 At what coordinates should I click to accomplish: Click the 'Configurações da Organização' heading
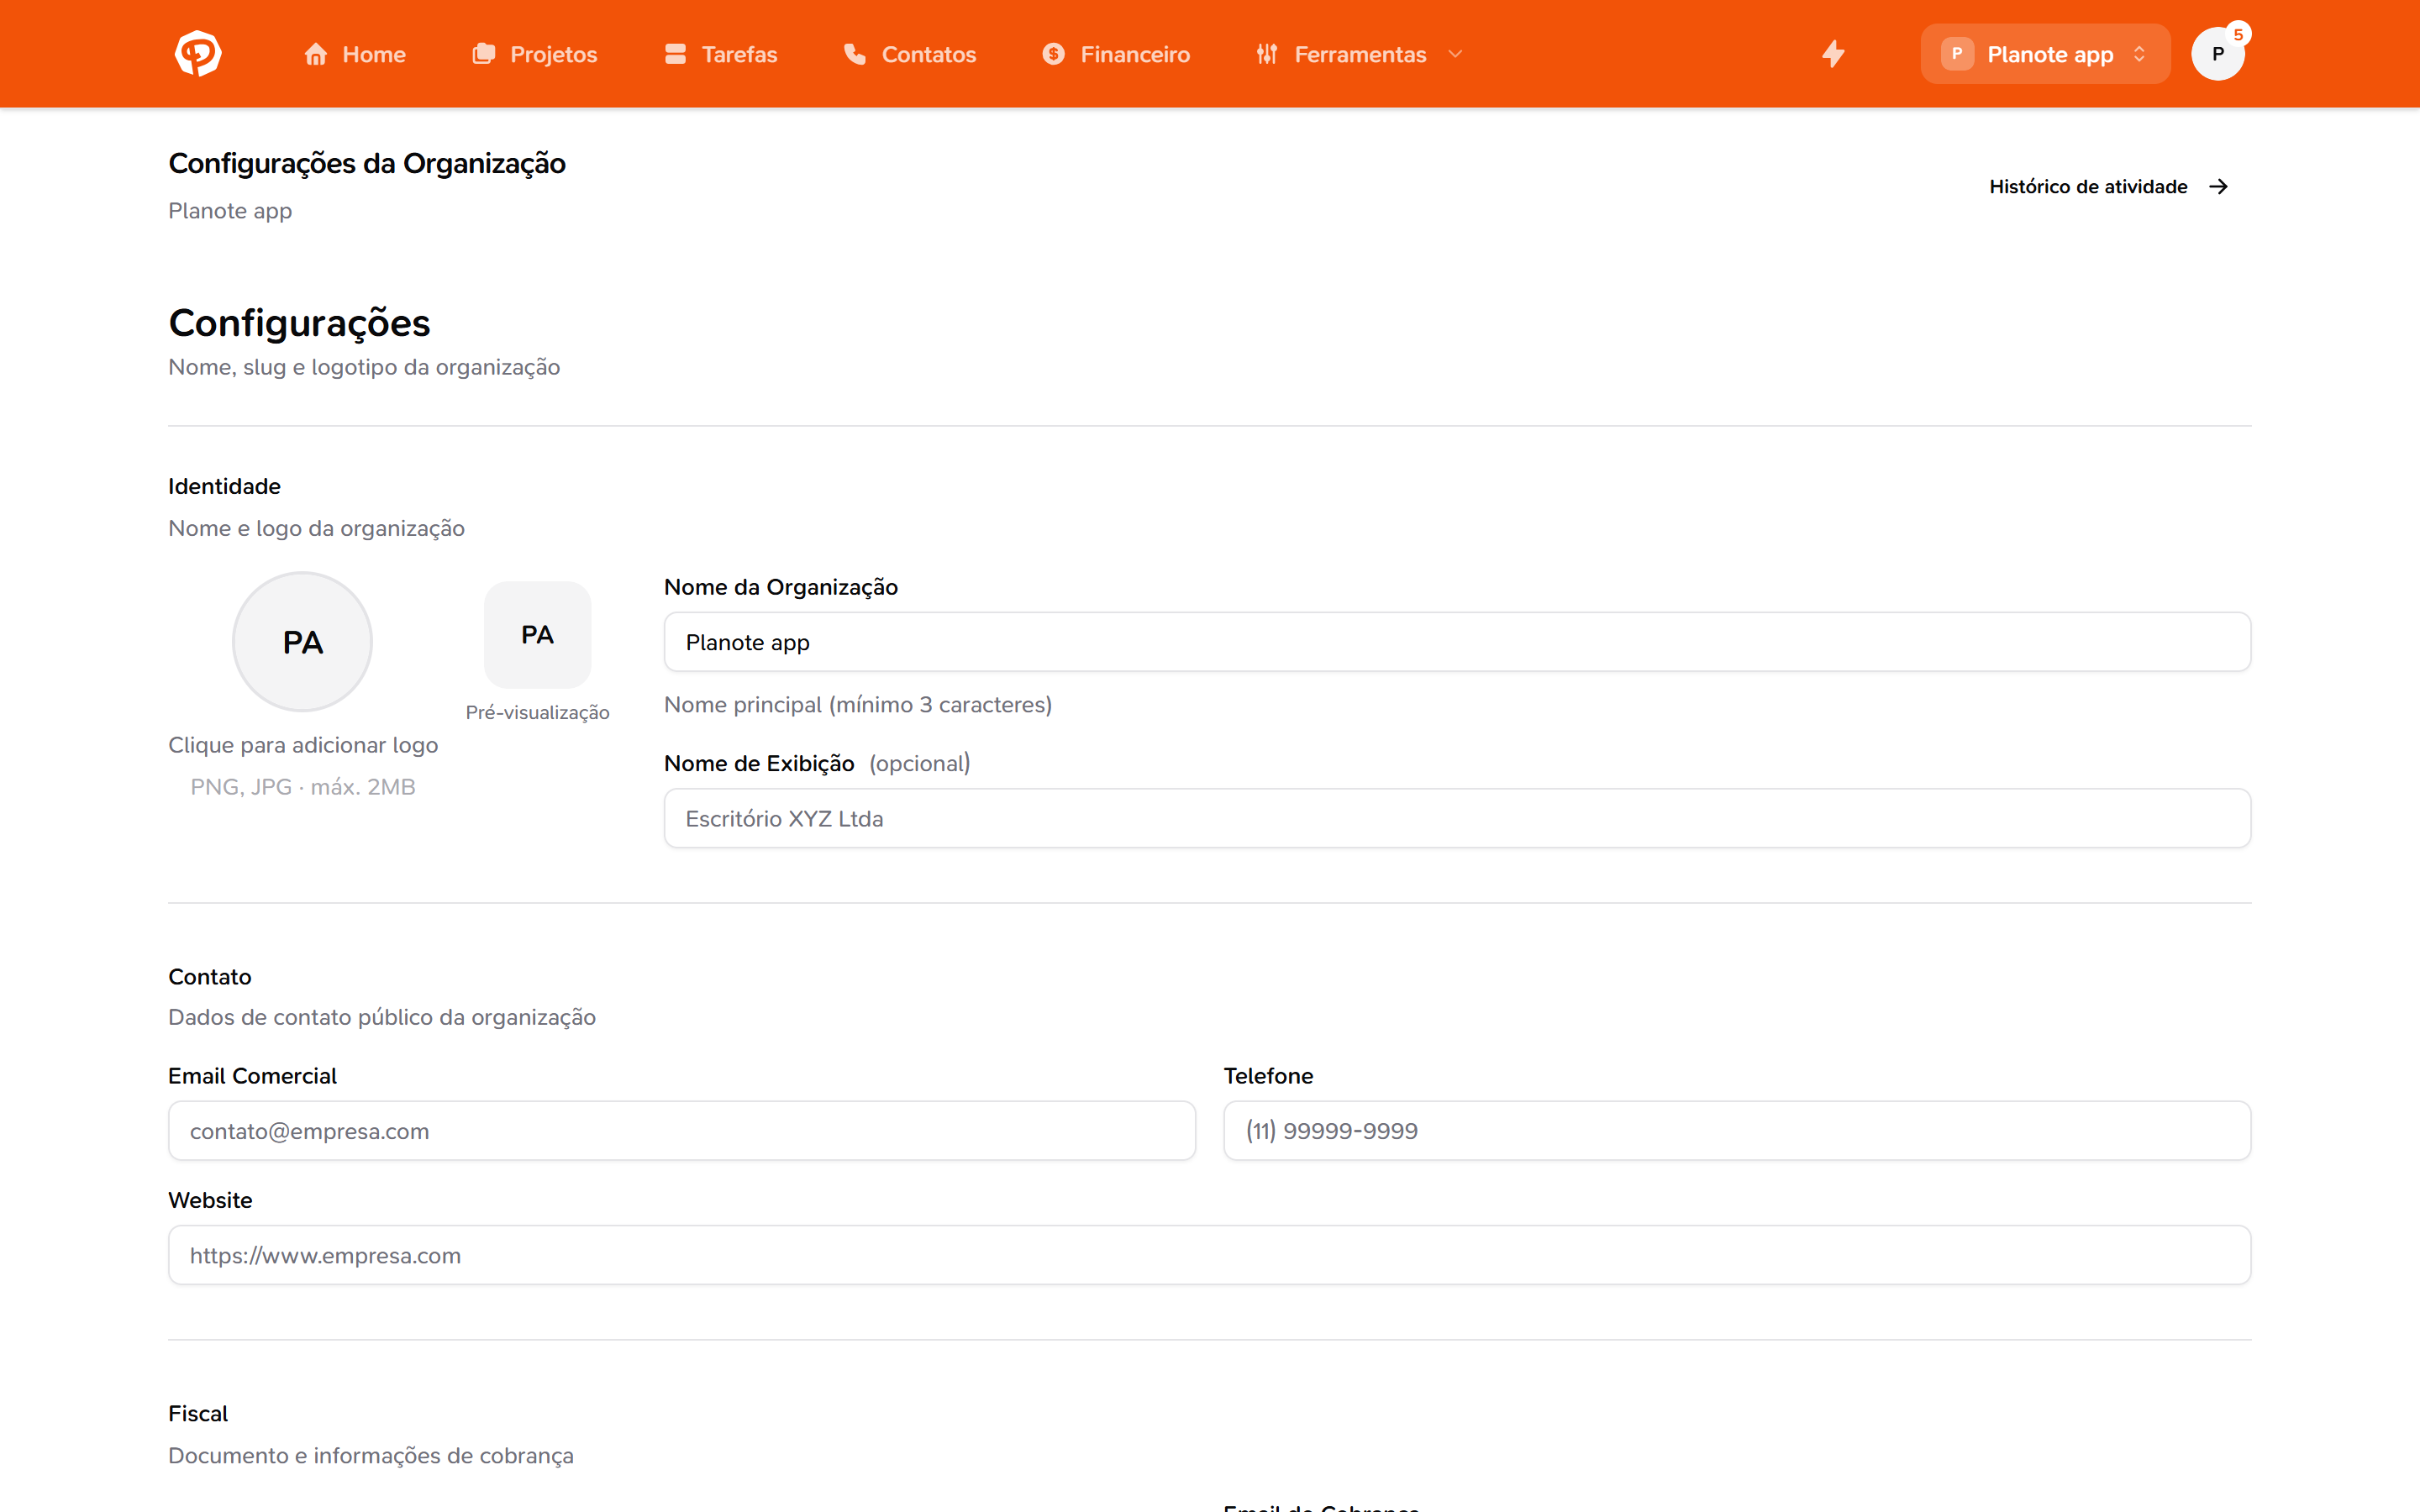(x=367, y=163)
